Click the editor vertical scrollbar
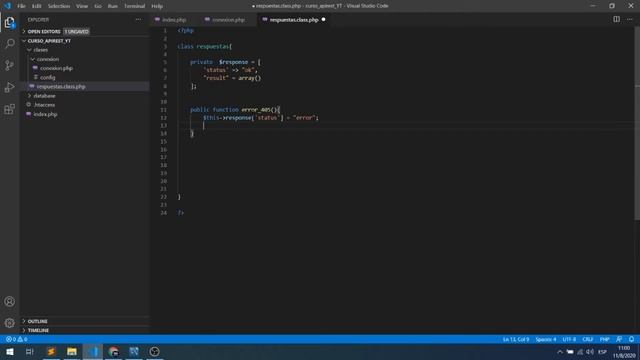 tap(637, 122)
